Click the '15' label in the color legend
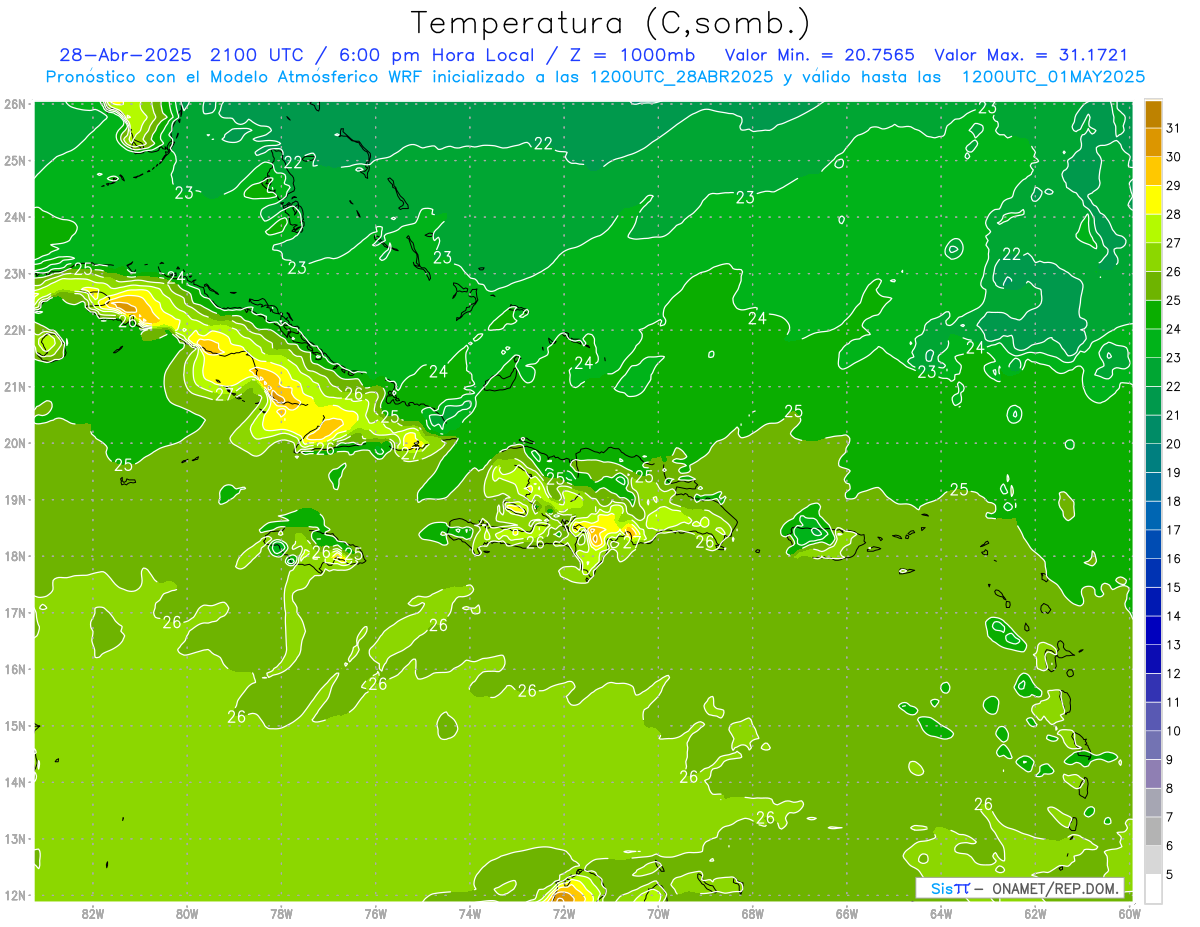Image resolution: width=1200 pixels, height=927 pixels. point(1174,587)
